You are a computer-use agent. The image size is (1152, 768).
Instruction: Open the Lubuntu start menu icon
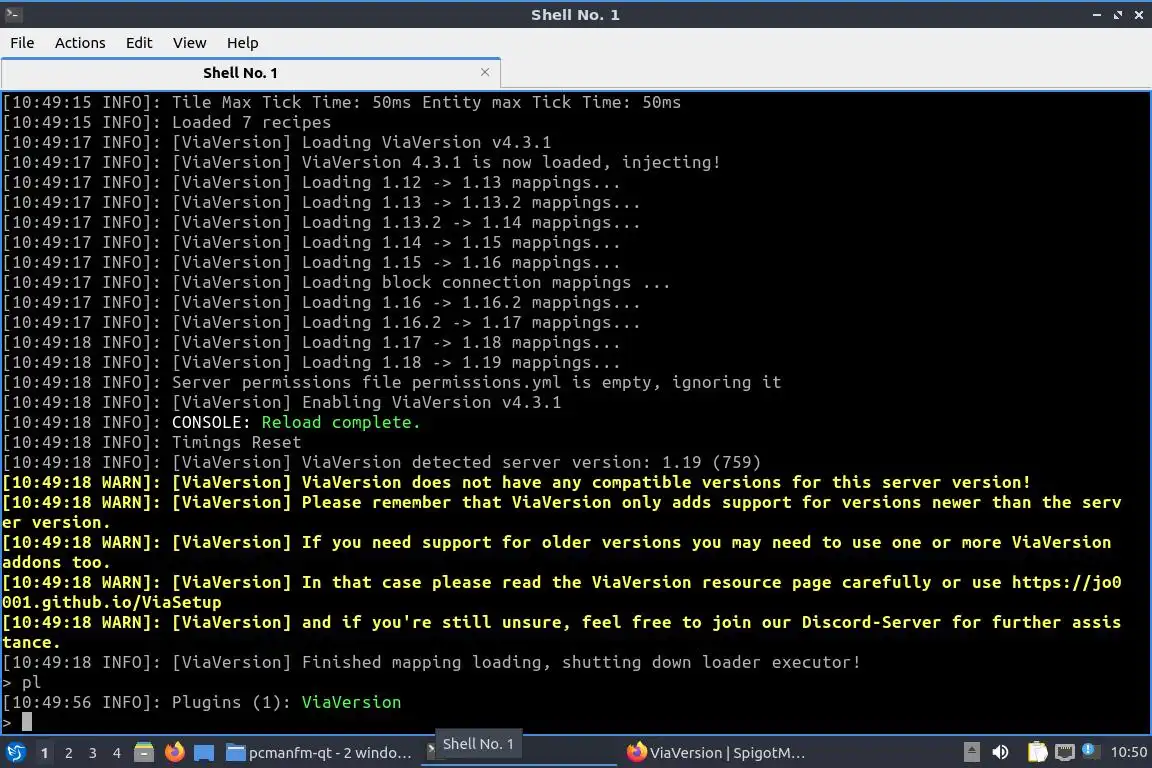(x=15, y=753)
